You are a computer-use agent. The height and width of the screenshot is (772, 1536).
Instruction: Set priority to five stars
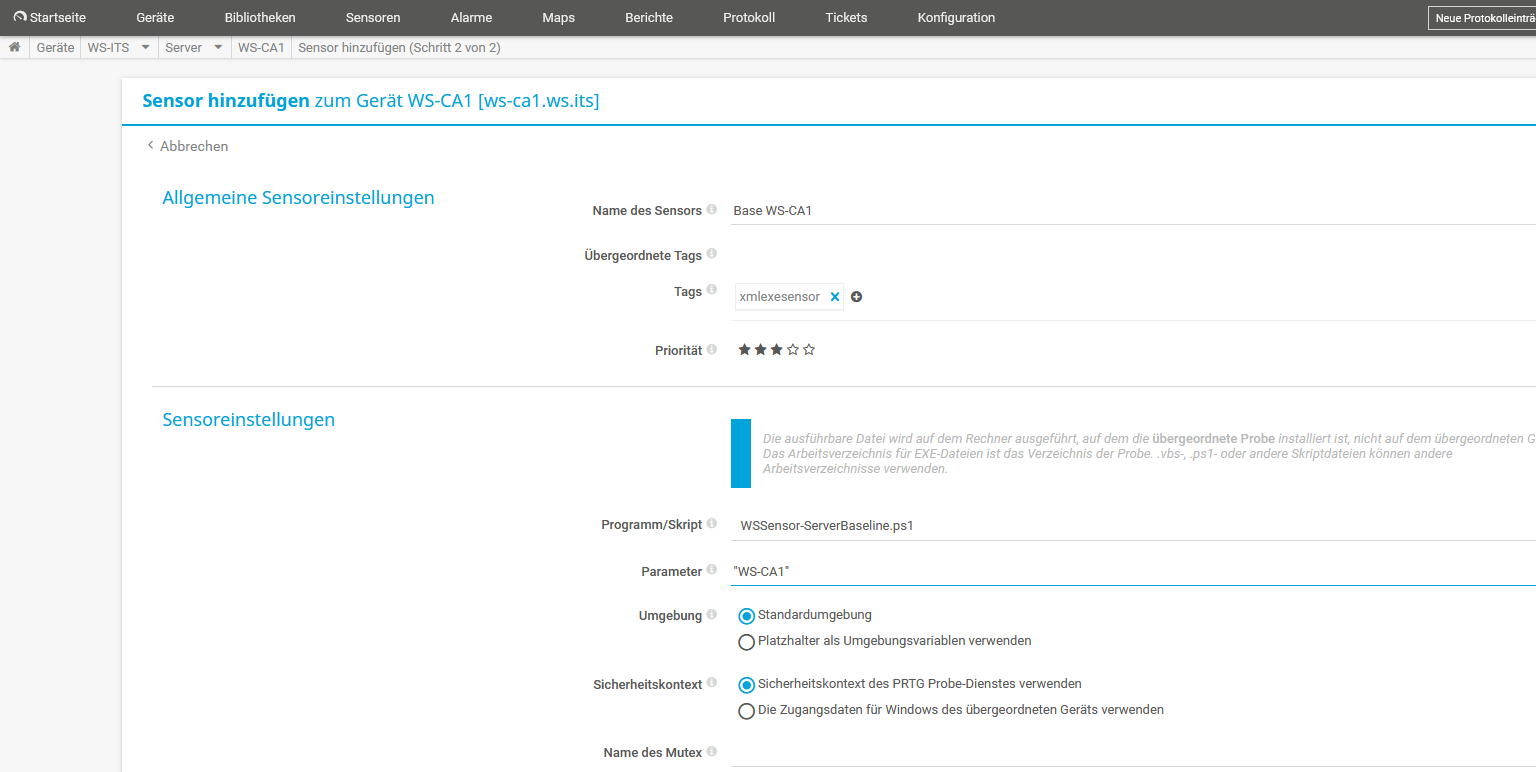coord(809,350)
